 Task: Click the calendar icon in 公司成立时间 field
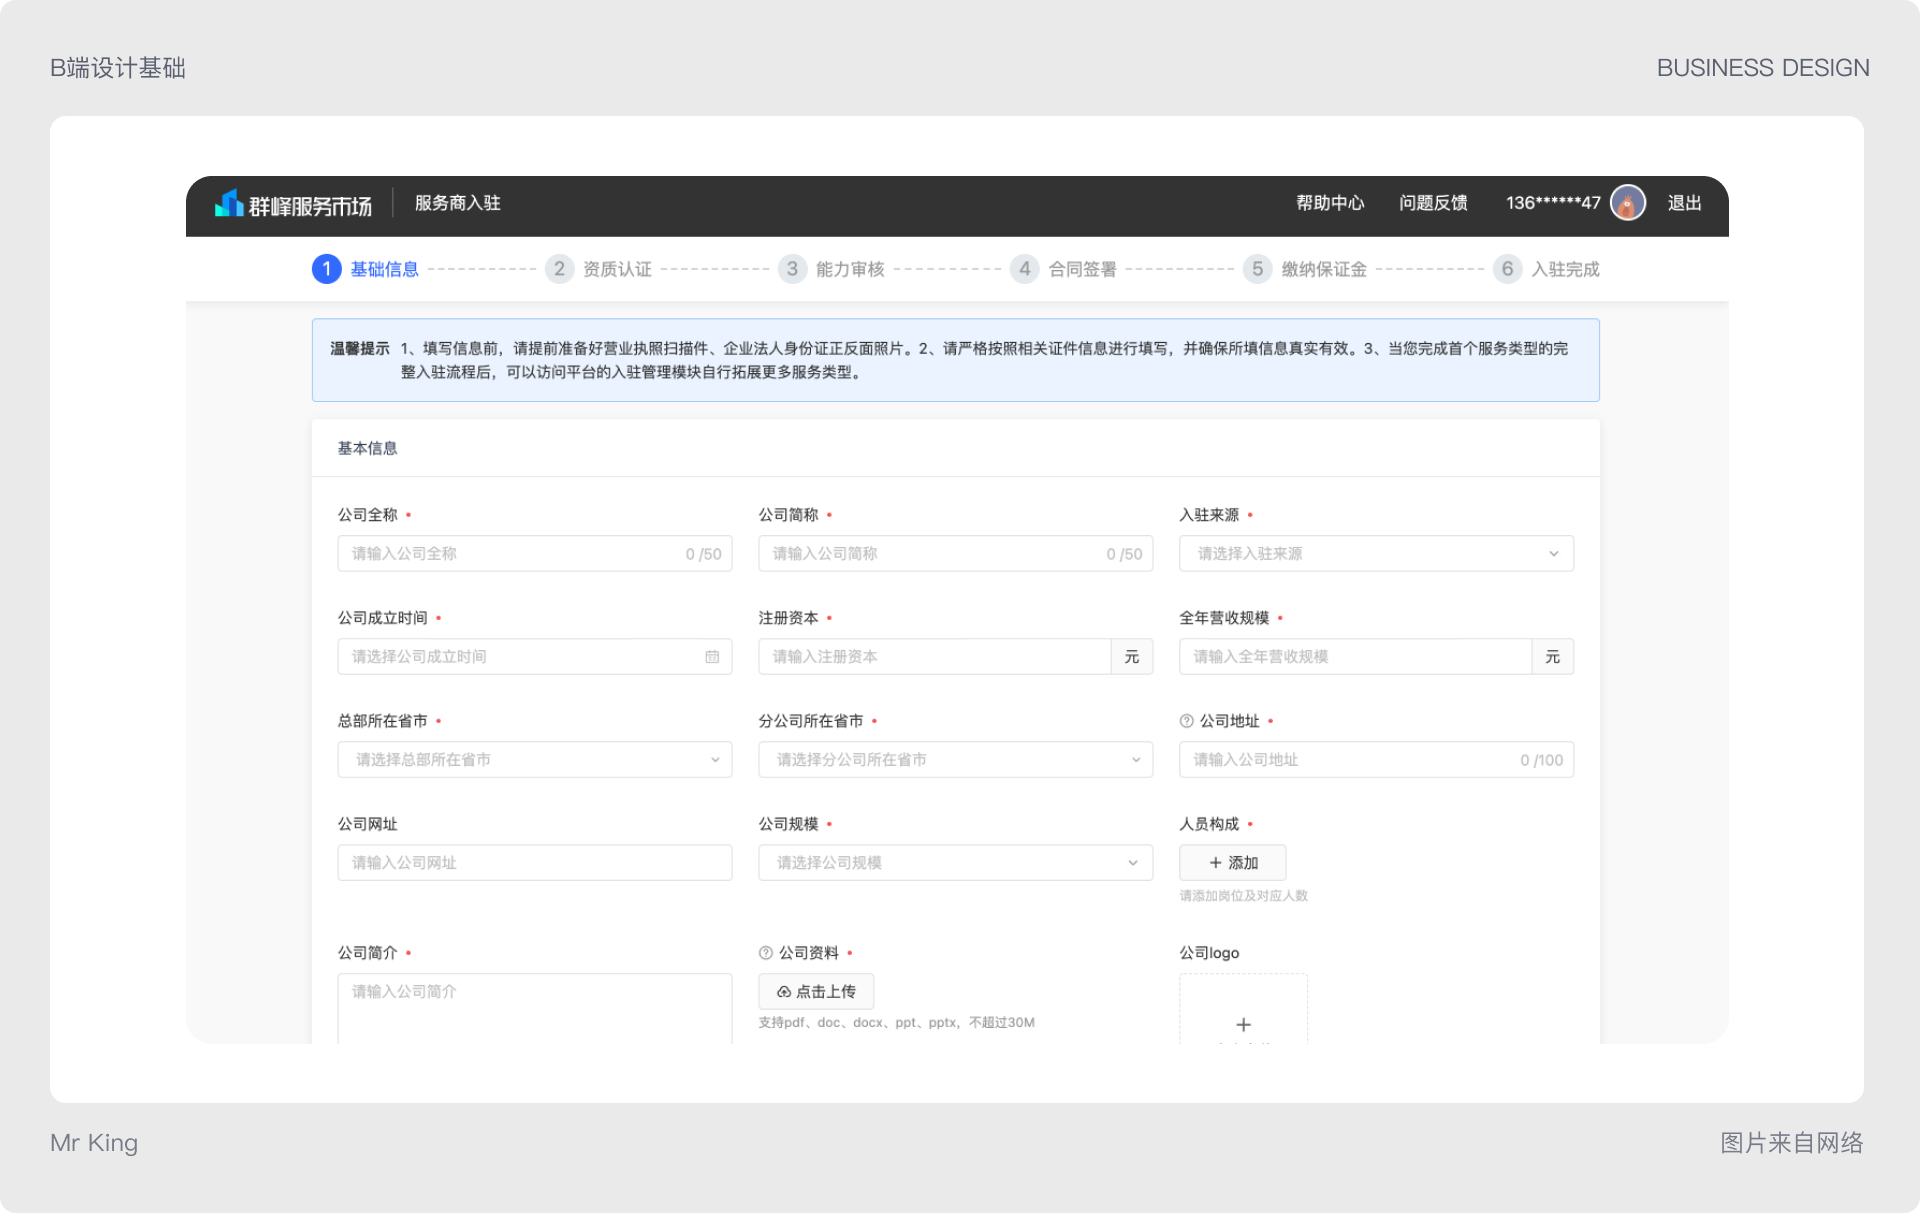click(712, 657)
